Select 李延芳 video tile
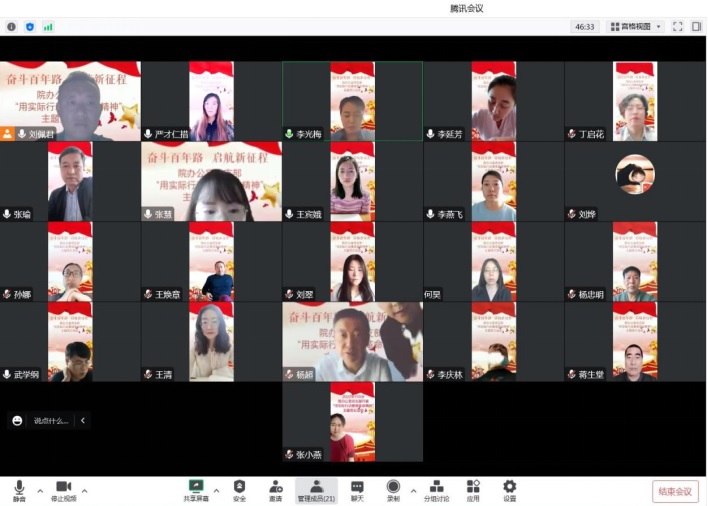The height and width of the screenshot is (506, 708). coord(494,101)
